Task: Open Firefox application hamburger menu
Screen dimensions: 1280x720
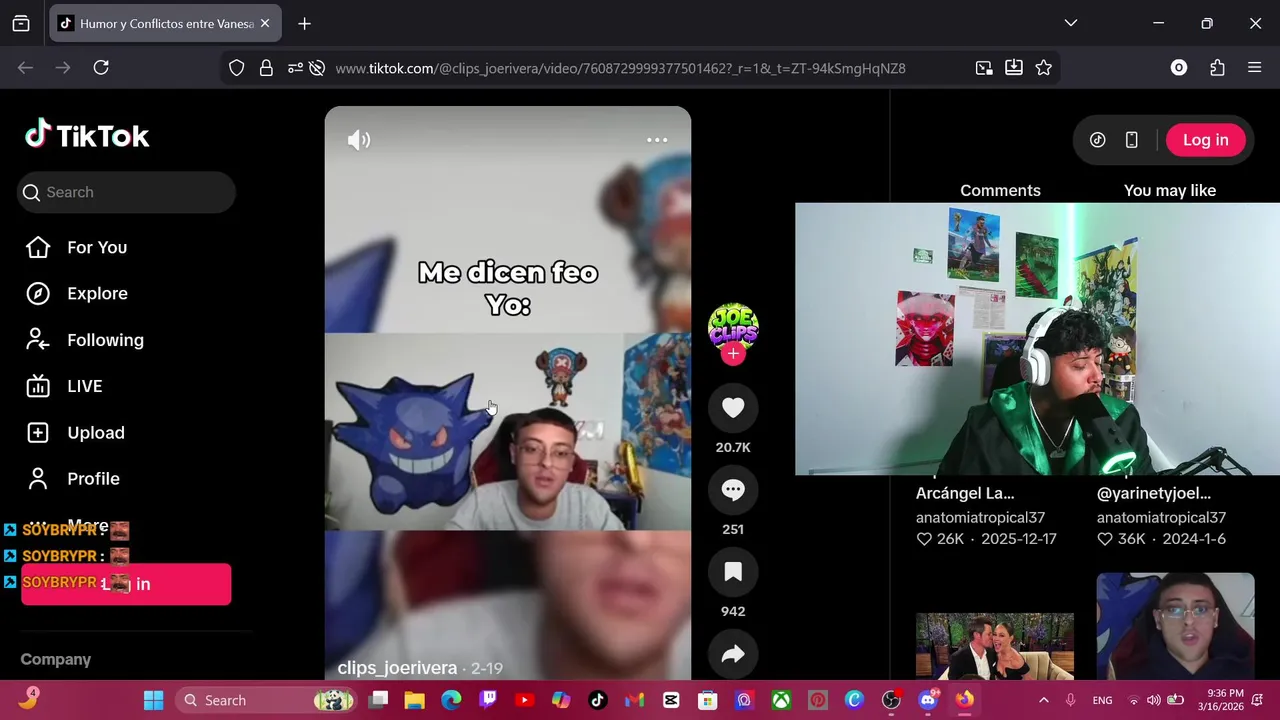Action: pyautogui.click(x=1255, y=68)
